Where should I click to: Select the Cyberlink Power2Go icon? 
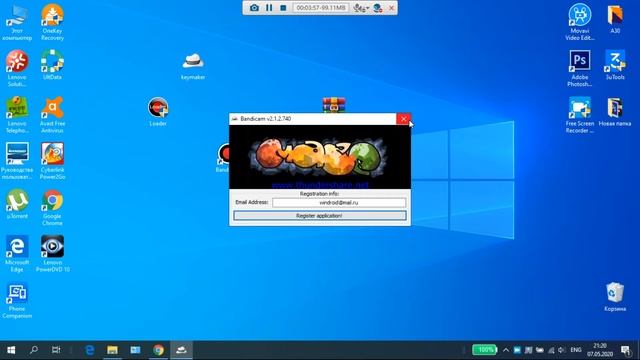pyautogui.click(x=52, y=161)
